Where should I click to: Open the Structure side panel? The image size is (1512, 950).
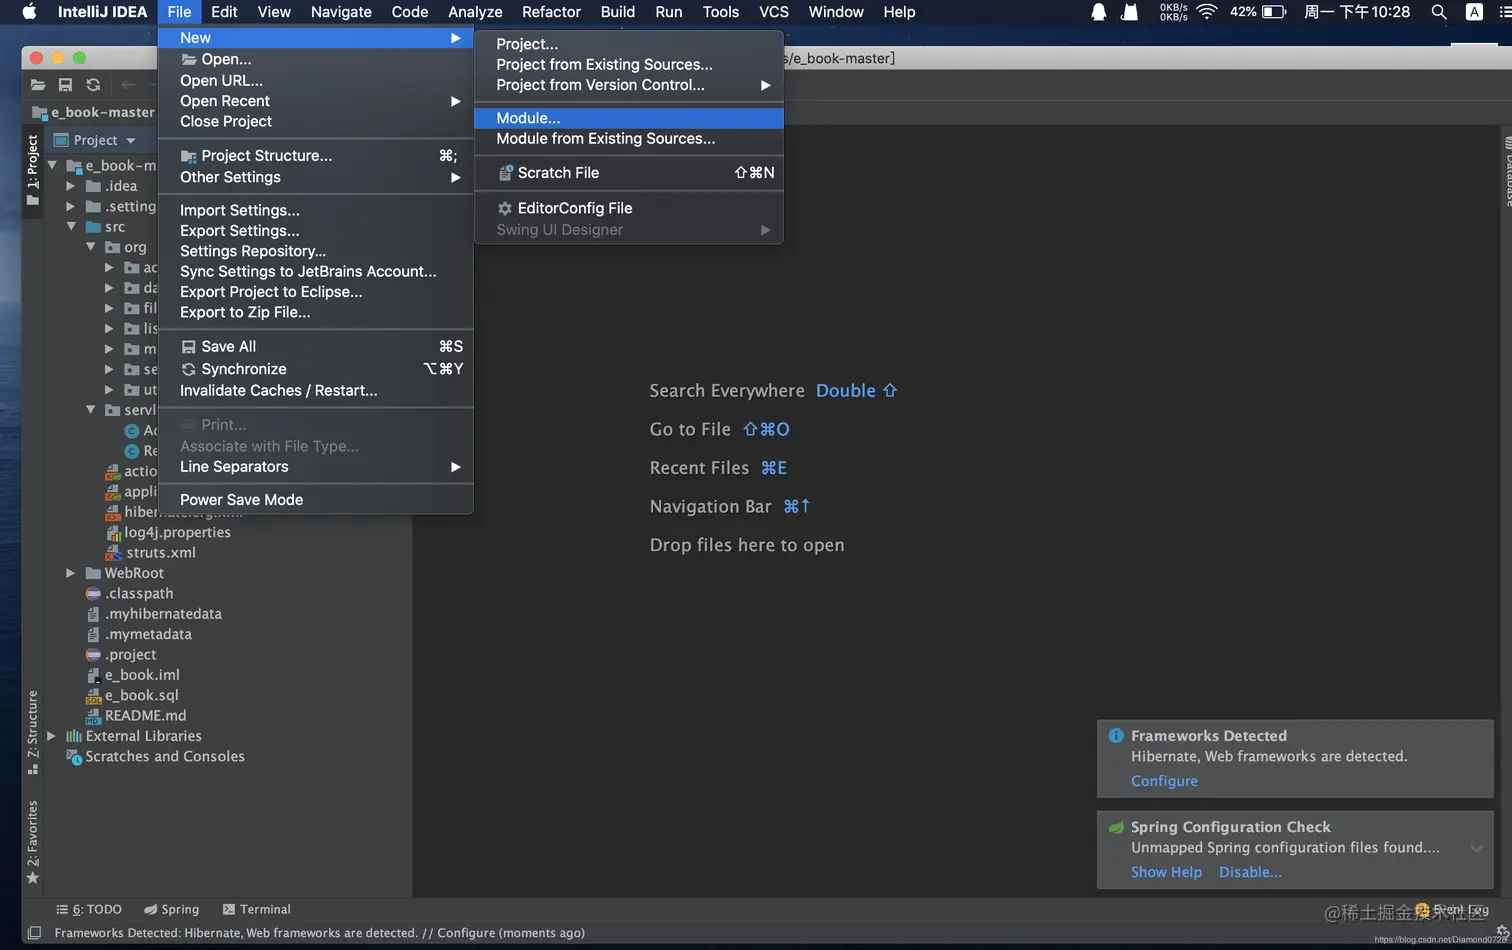click(x=32, y=732)
